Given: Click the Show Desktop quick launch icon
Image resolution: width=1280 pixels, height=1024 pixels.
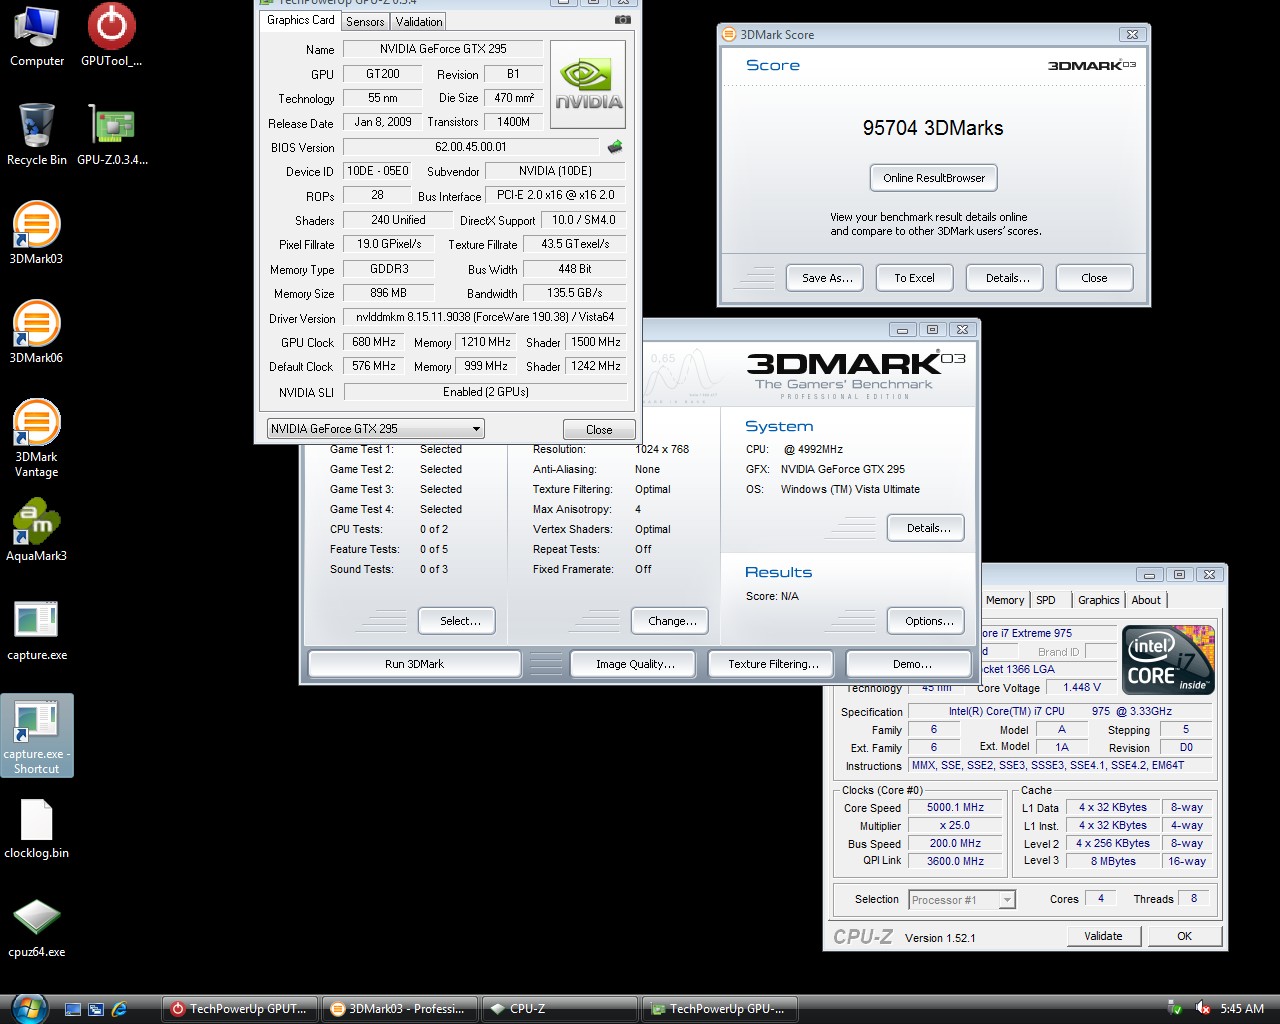Looking at the screenshot, I should pyautogui.click(x=73, y=1009).
